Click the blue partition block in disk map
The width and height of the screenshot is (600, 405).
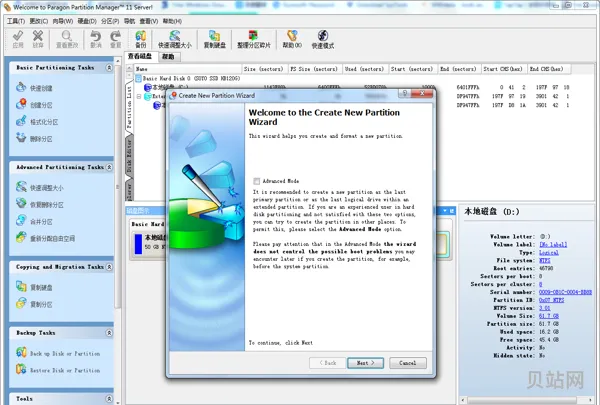point(138,244)
